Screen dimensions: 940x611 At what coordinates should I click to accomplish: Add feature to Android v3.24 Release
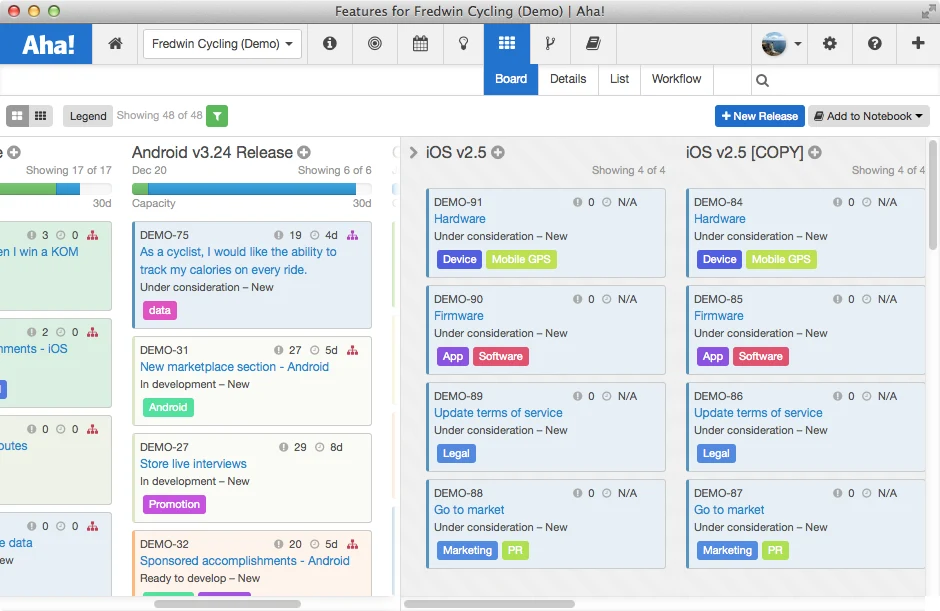(304, 152)
